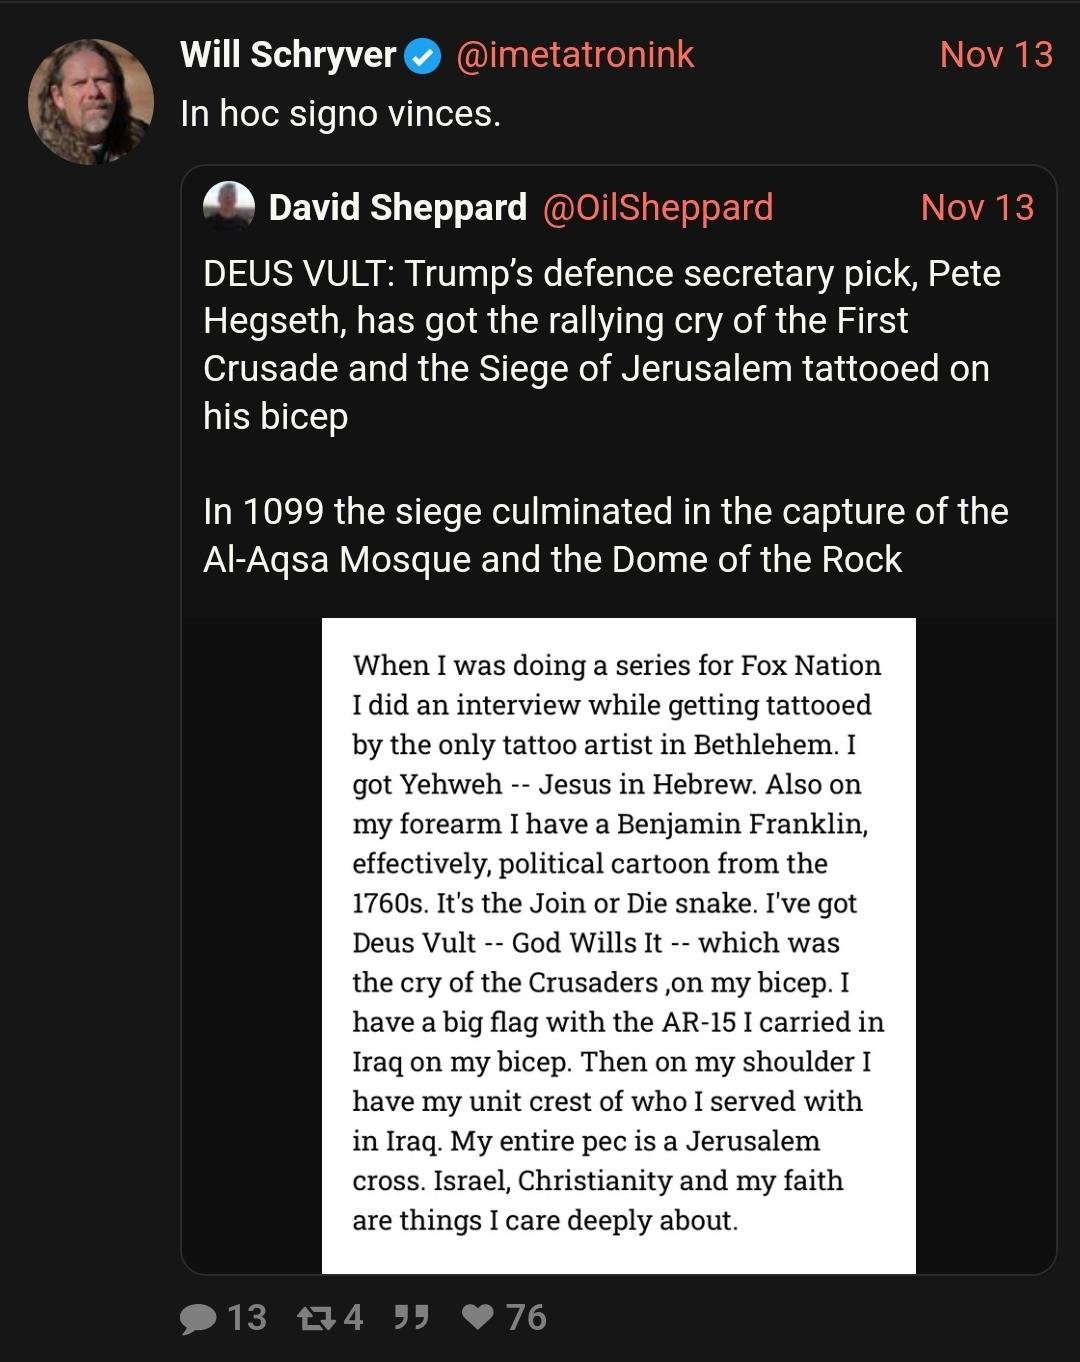Like the tweet with the heart icon
1080x1362 pixels.
(x=479, y=1318)
